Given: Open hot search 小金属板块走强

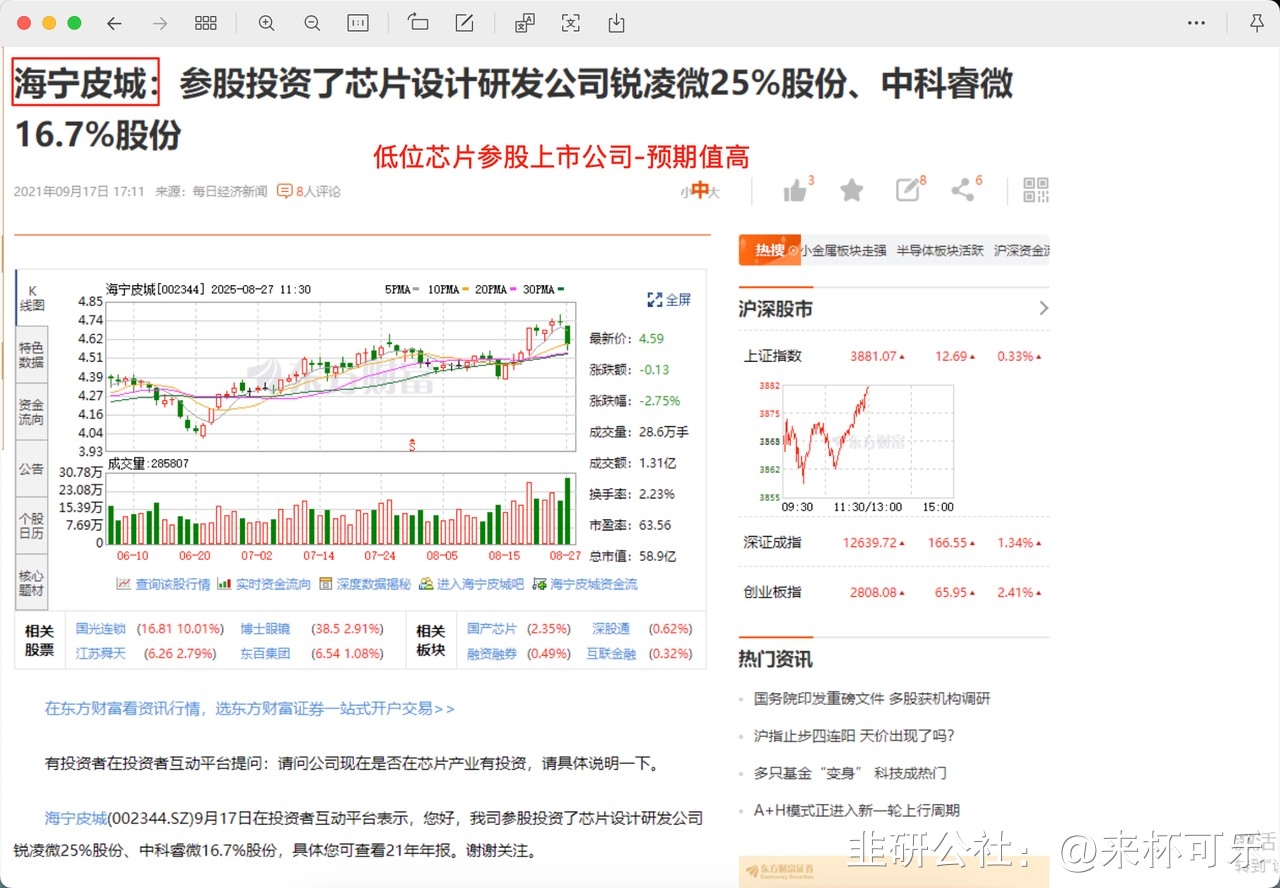Looking at the screenshot, I should (x=843, y=251).
